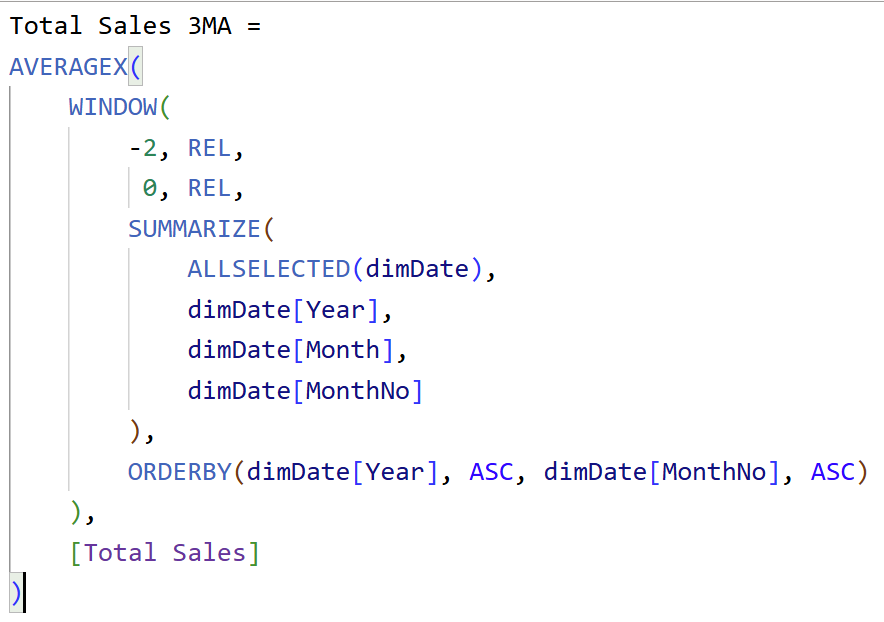Viewport: 884px width, 622px height.
Task: Click the second REL keyword after 0
Action: pos(209,188)
